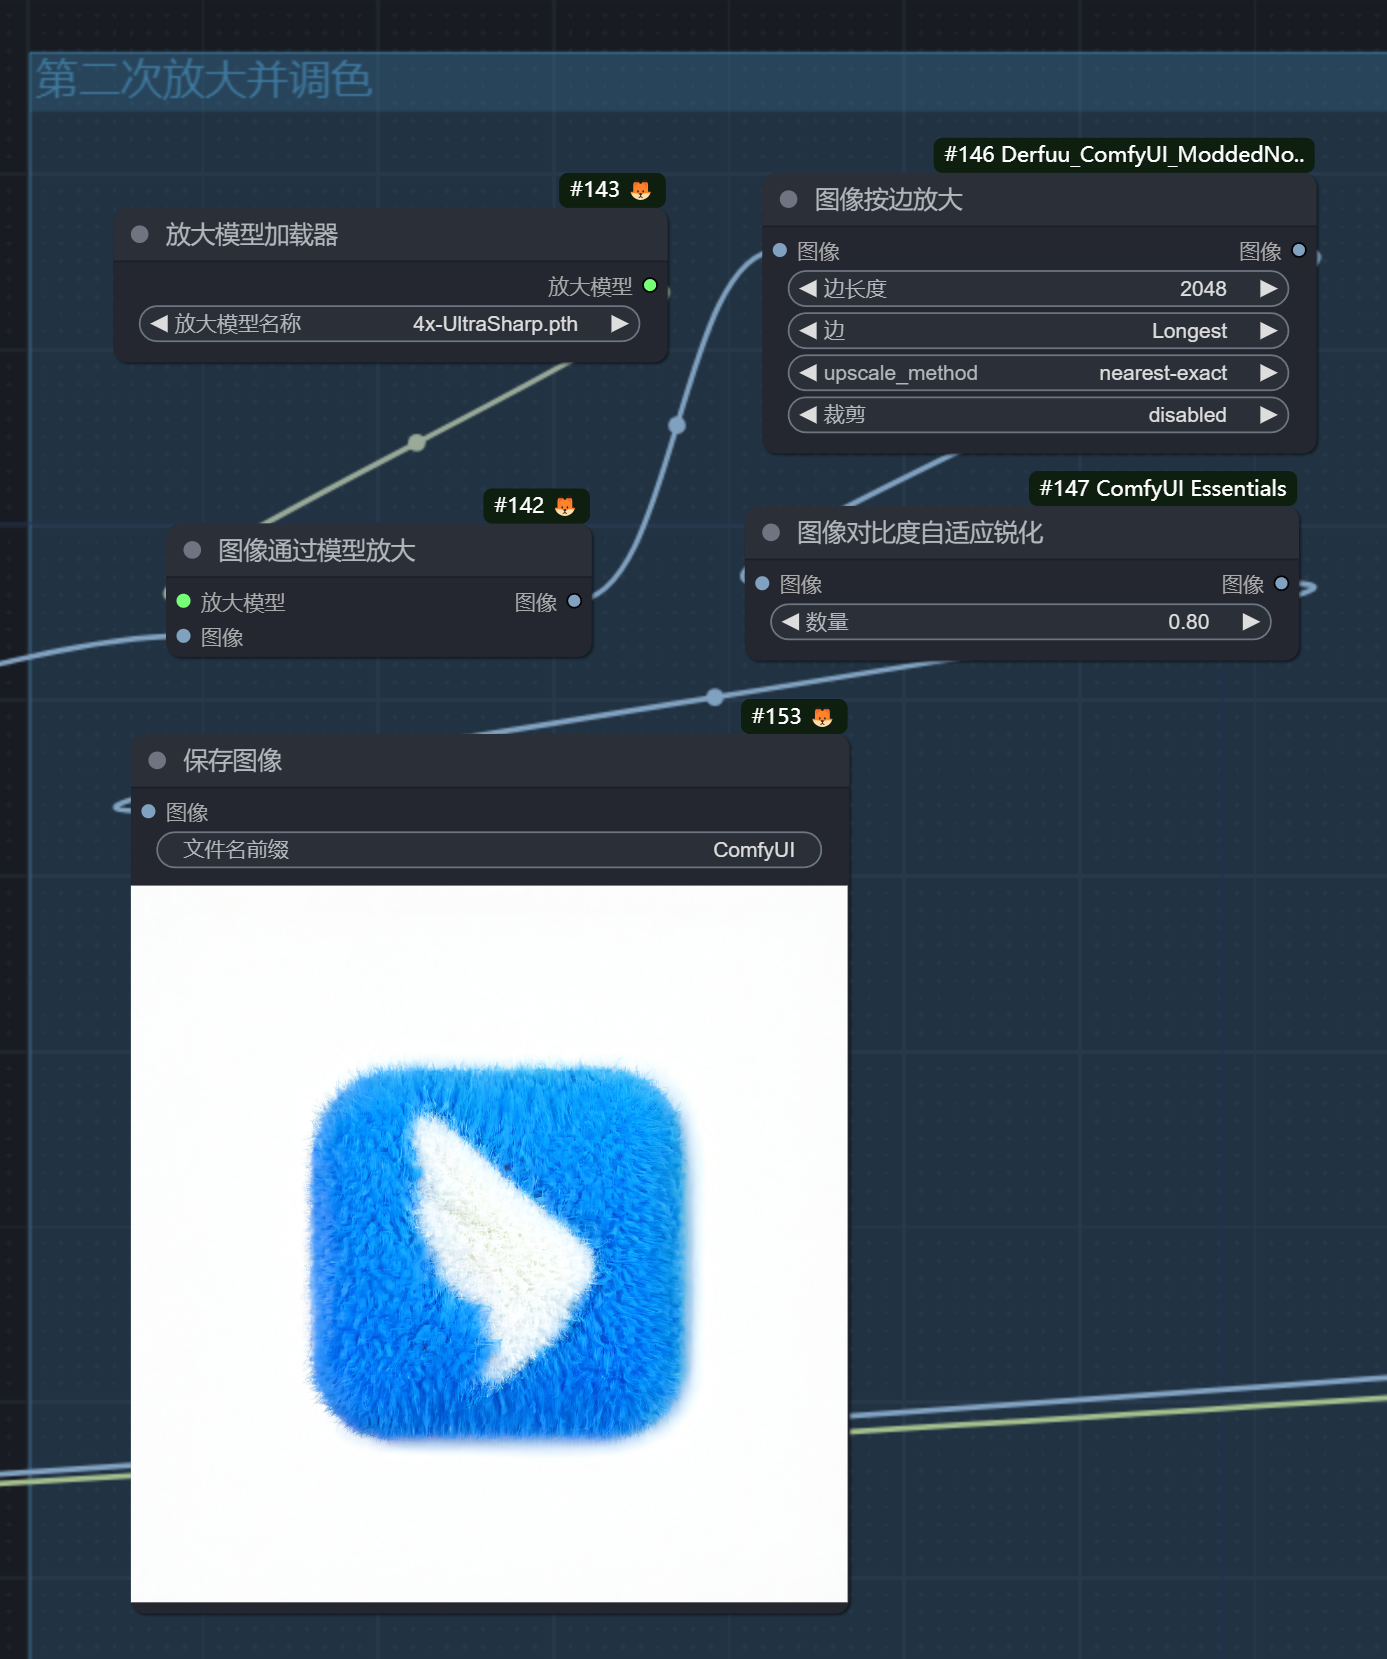Switch 边 to the previous option with left arrow
The width and height of the screenshot is (1387, 1659).
[x=808, y=330]
